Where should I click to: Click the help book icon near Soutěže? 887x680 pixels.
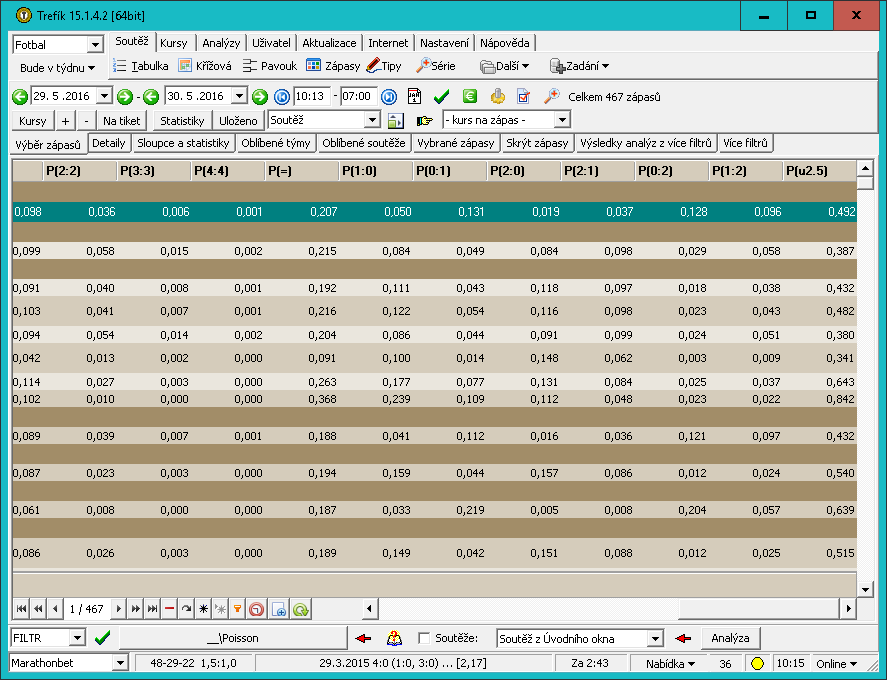(394, 638)
